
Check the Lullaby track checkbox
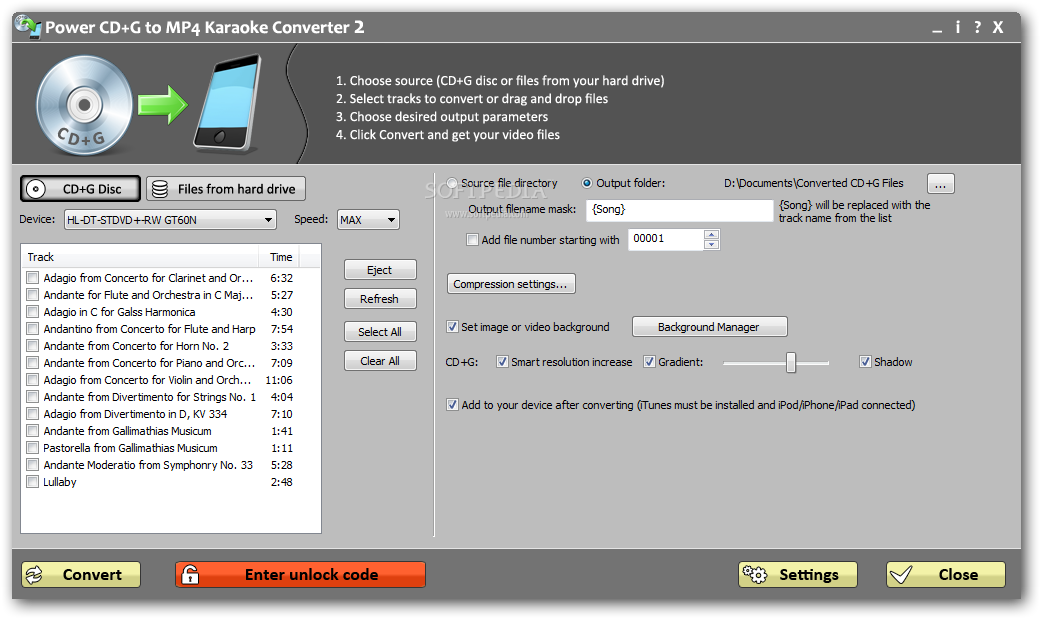33,482
